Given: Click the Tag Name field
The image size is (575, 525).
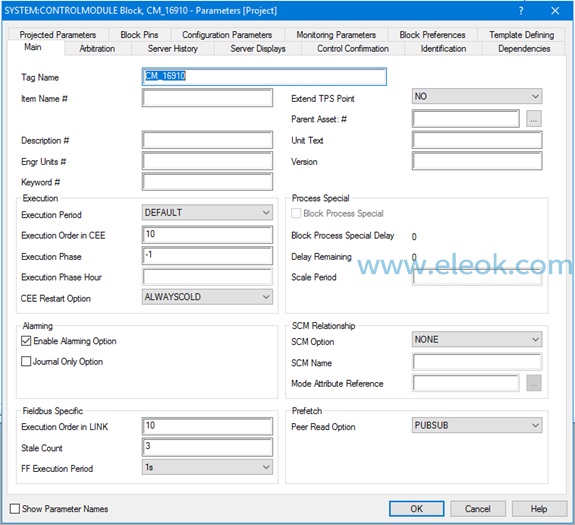Looking at the screenshot, I should [x=264, y=76].
